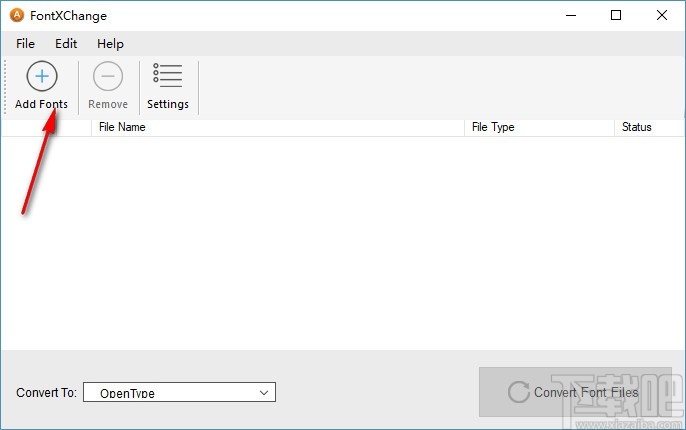This screenshot has height=430, width=686.
Task: Expand the Convert To format dropdown
Action: coord(179,392)
